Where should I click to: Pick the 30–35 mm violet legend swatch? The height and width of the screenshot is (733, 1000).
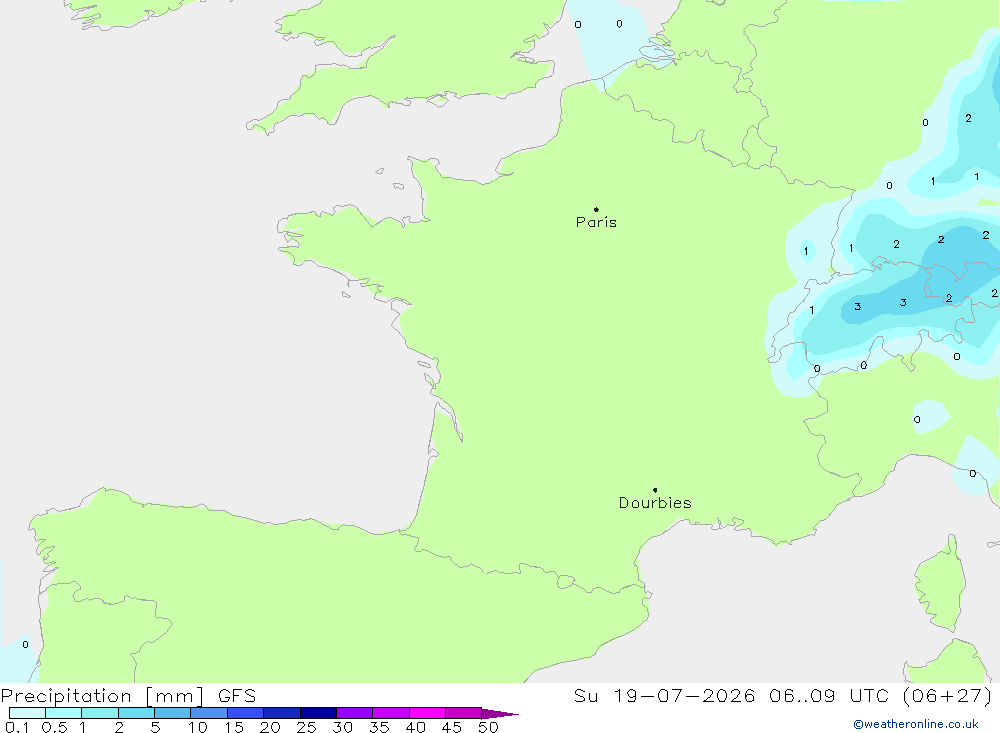pos(355,713)
